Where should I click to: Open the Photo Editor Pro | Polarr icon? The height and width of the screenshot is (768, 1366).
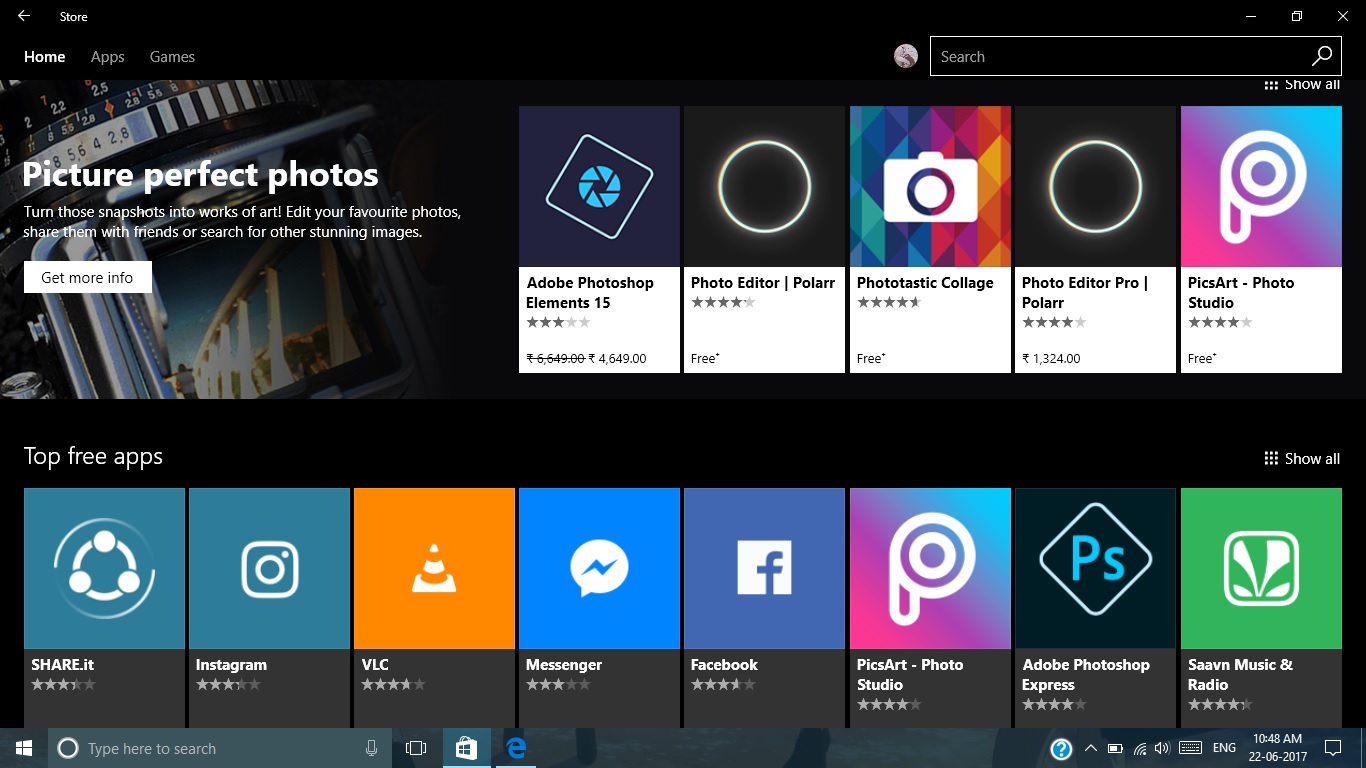click(x=1095, y=186)
